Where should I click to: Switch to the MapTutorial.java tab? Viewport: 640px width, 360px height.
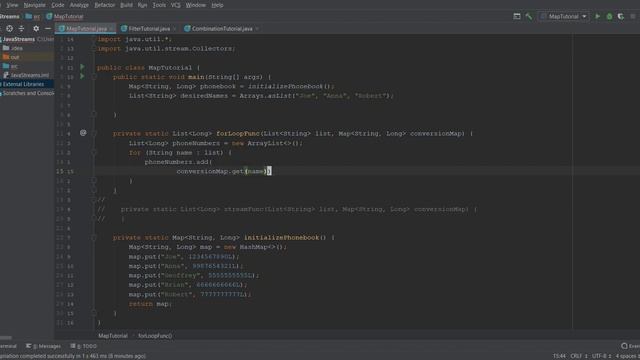[x=86, y=29]
